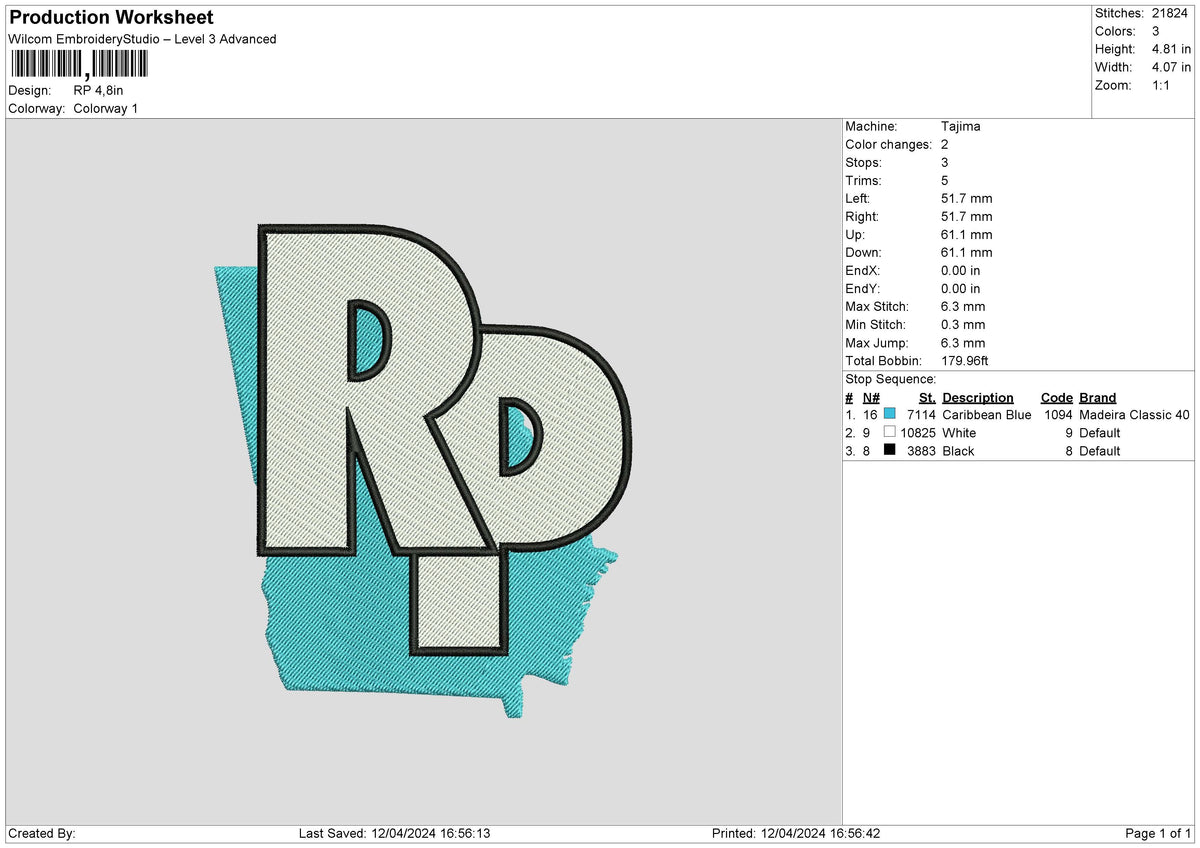Click the 'Description' column header
The width and height of the screenshot is (1200, 848).
978,398
